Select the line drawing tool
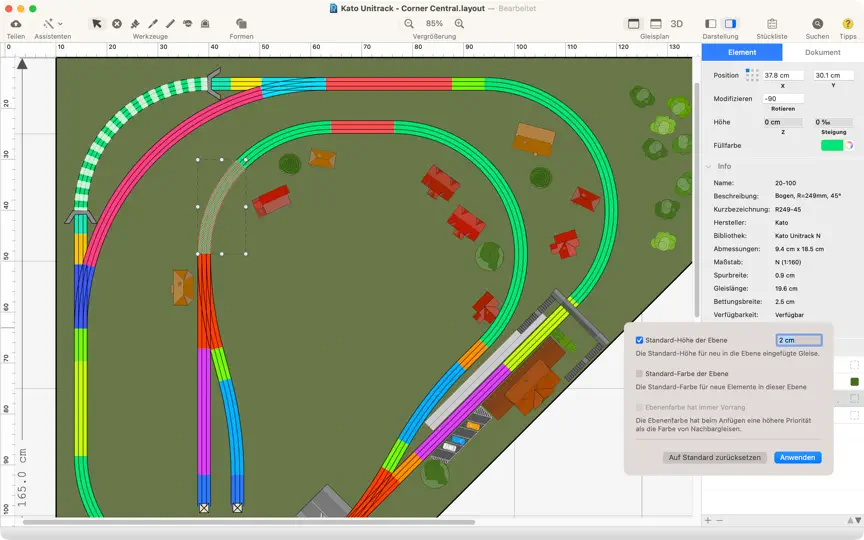The image size is (864, 540). click(x=170, y=24)
